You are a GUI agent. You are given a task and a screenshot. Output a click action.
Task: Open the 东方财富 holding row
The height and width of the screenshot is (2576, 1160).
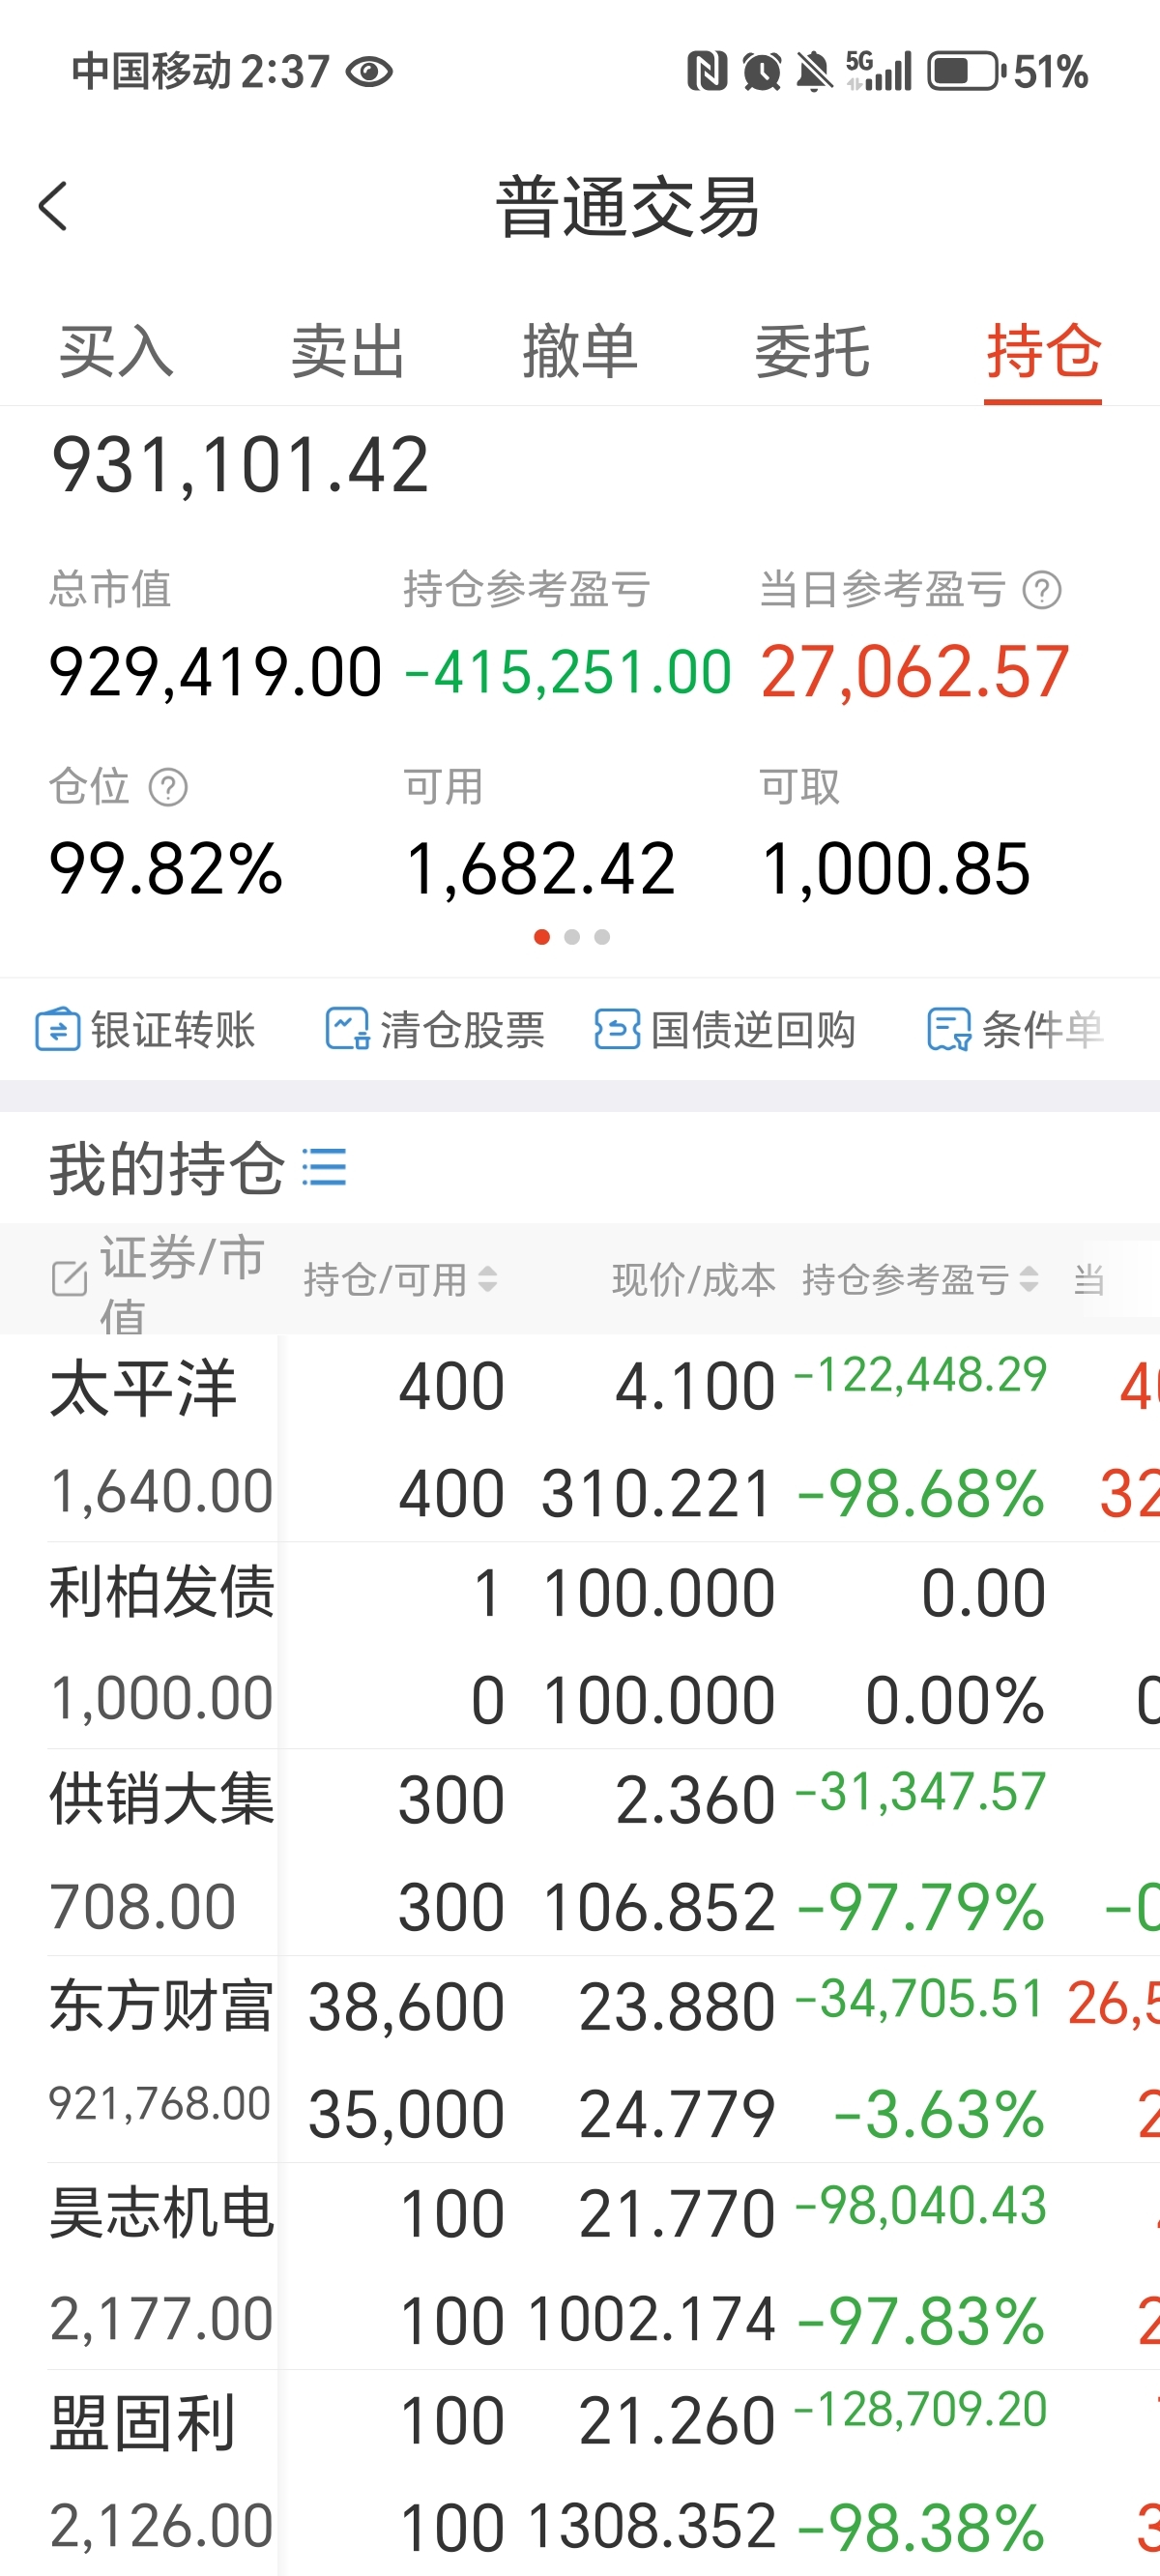580,2059
